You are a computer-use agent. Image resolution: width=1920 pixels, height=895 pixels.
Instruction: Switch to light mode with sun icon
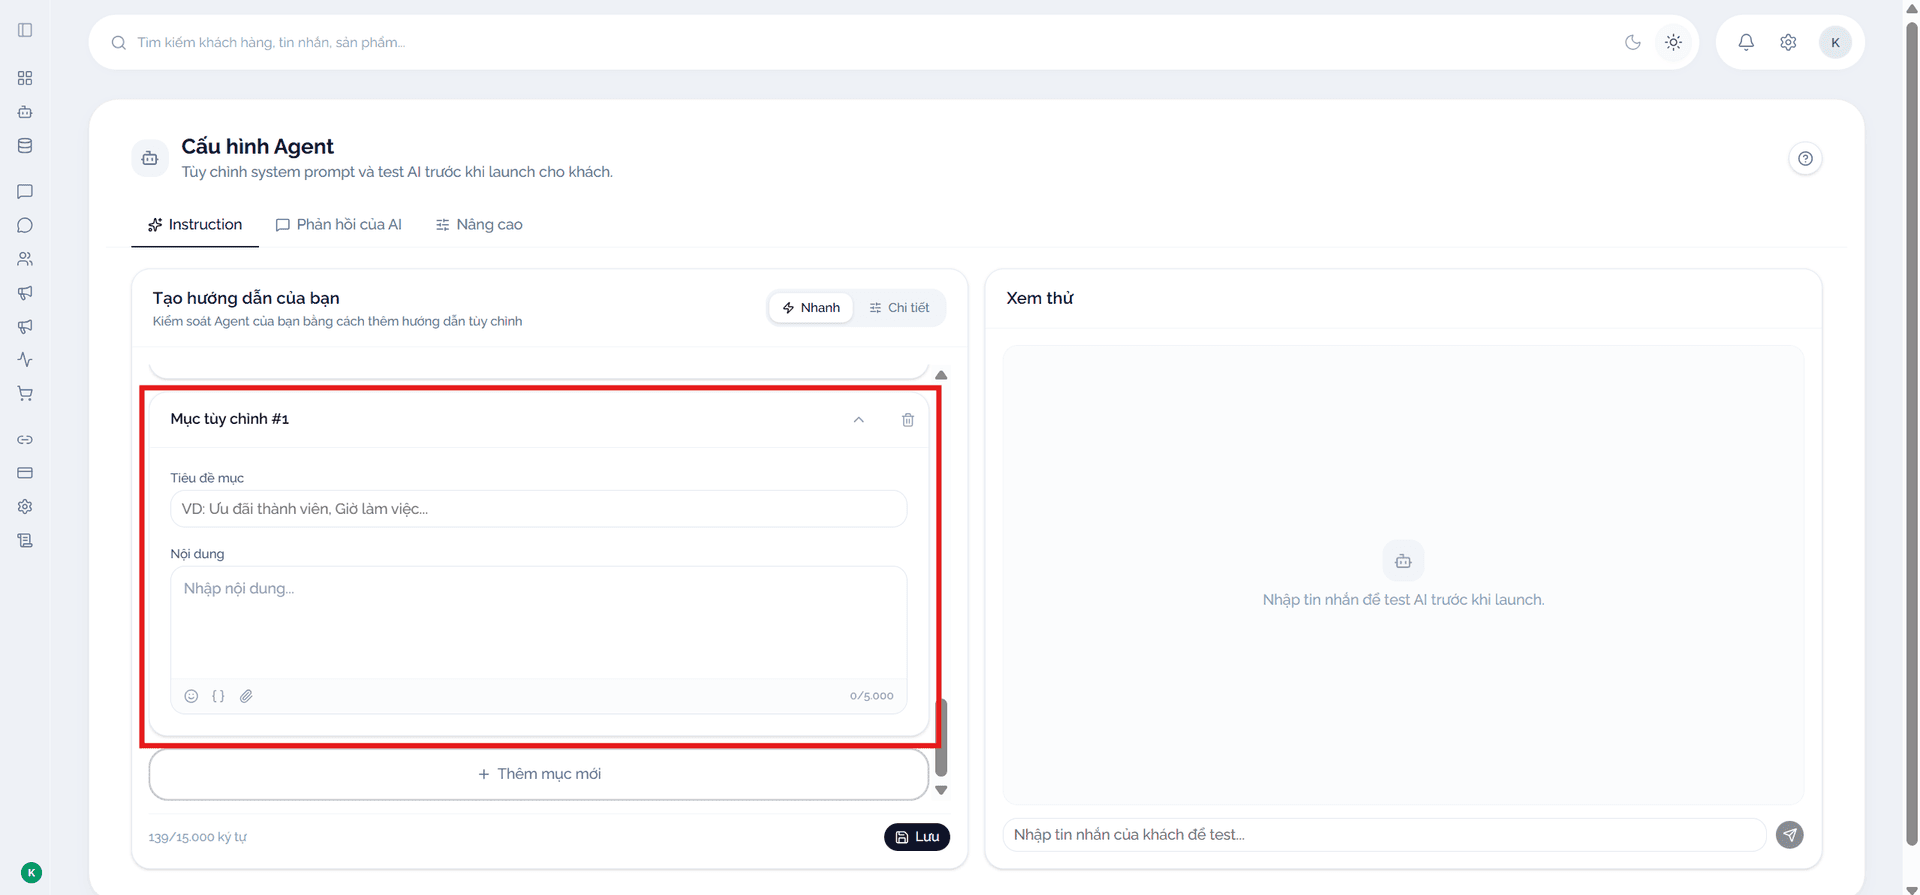tap(1673, 42)
